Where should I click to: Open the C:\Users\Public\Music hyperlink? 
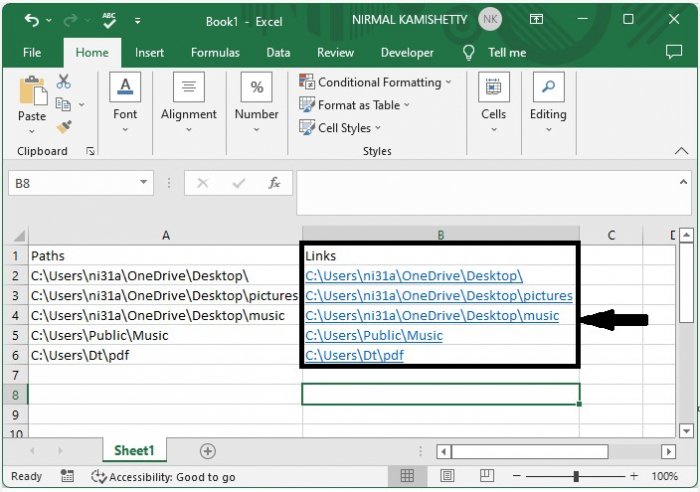374,336
